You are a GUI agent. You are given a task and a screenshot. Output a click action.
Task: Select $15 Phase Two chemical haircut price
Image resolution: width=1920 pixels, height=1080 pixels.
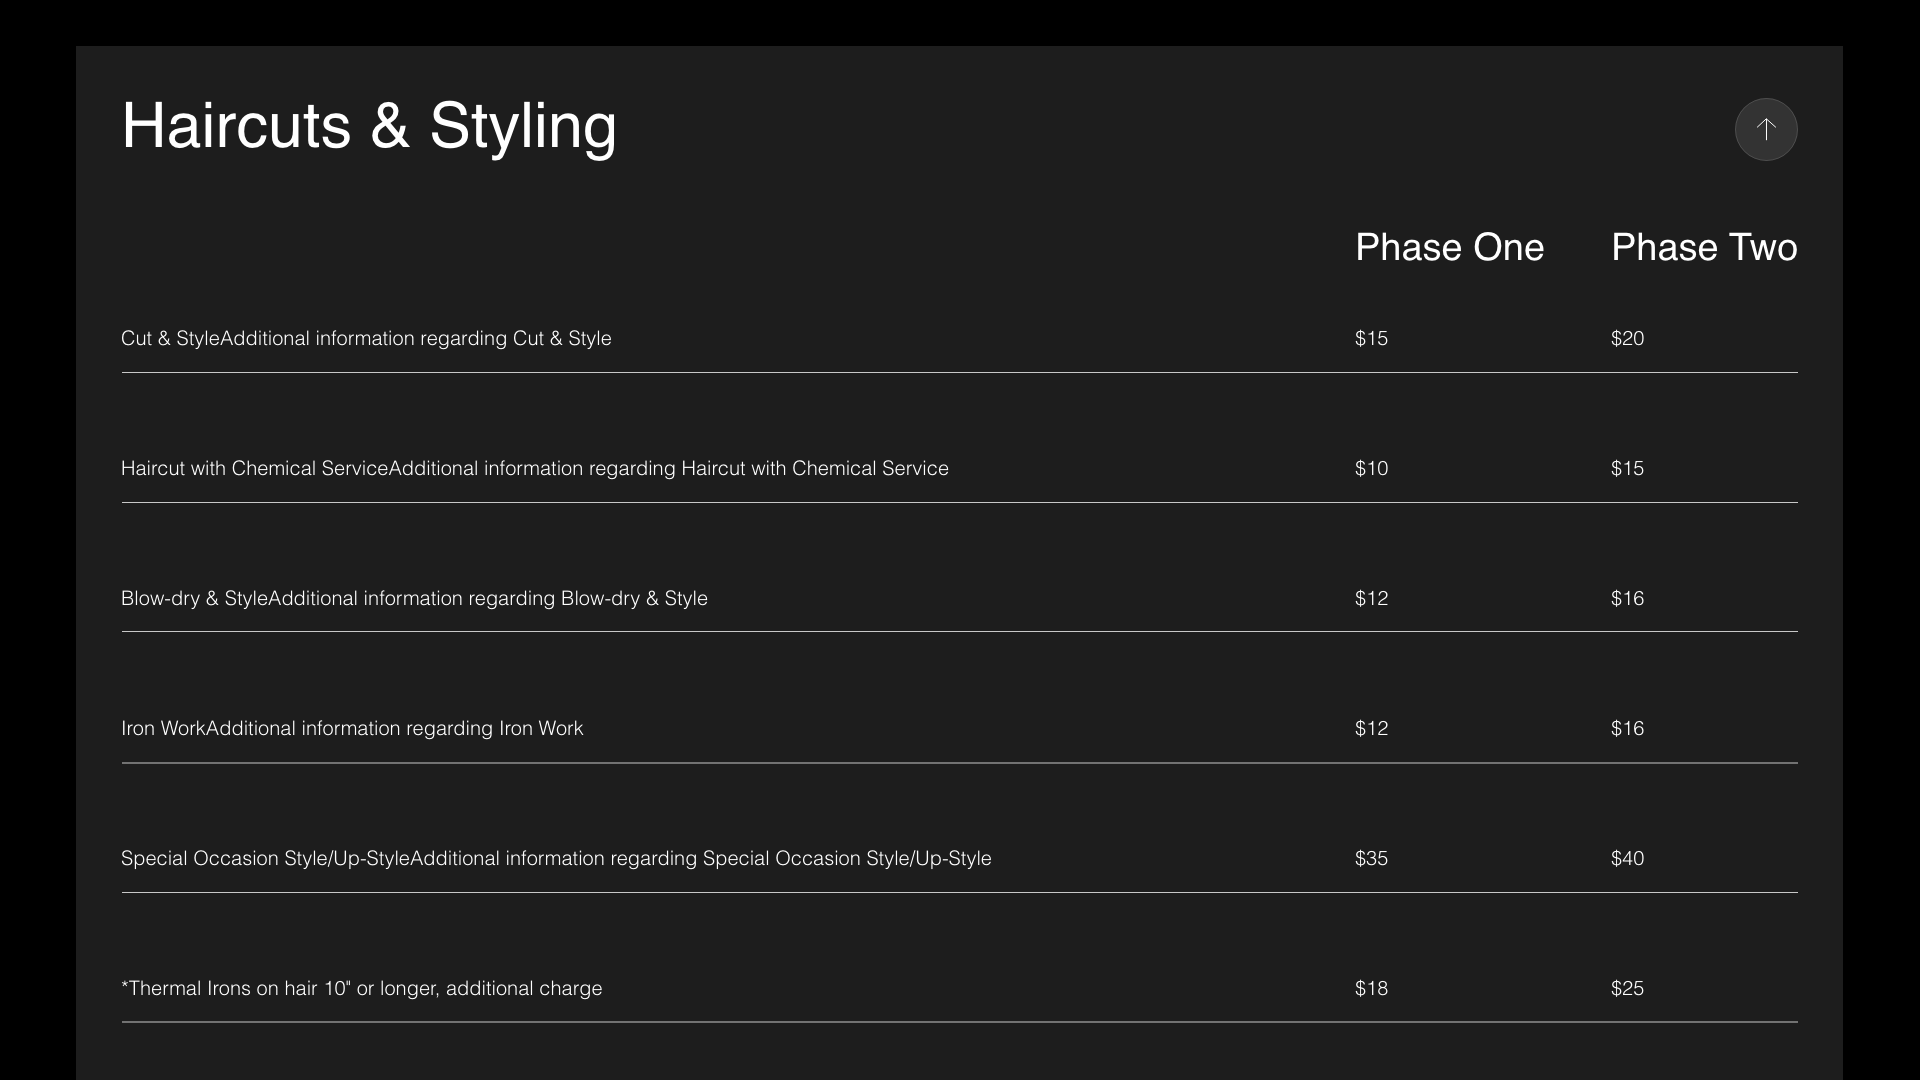click(1627, 468)
